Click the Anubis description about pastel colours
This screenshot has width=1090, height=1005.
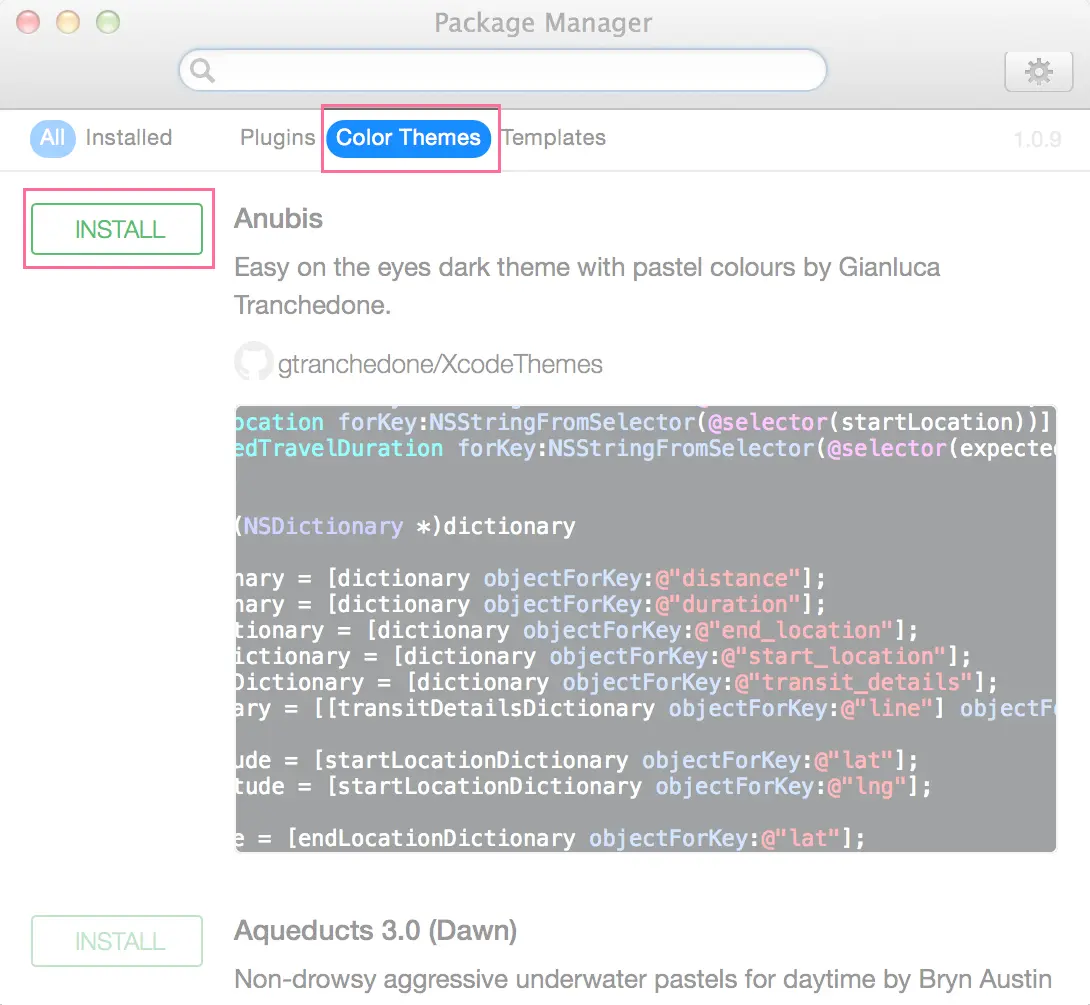[587, 286]
